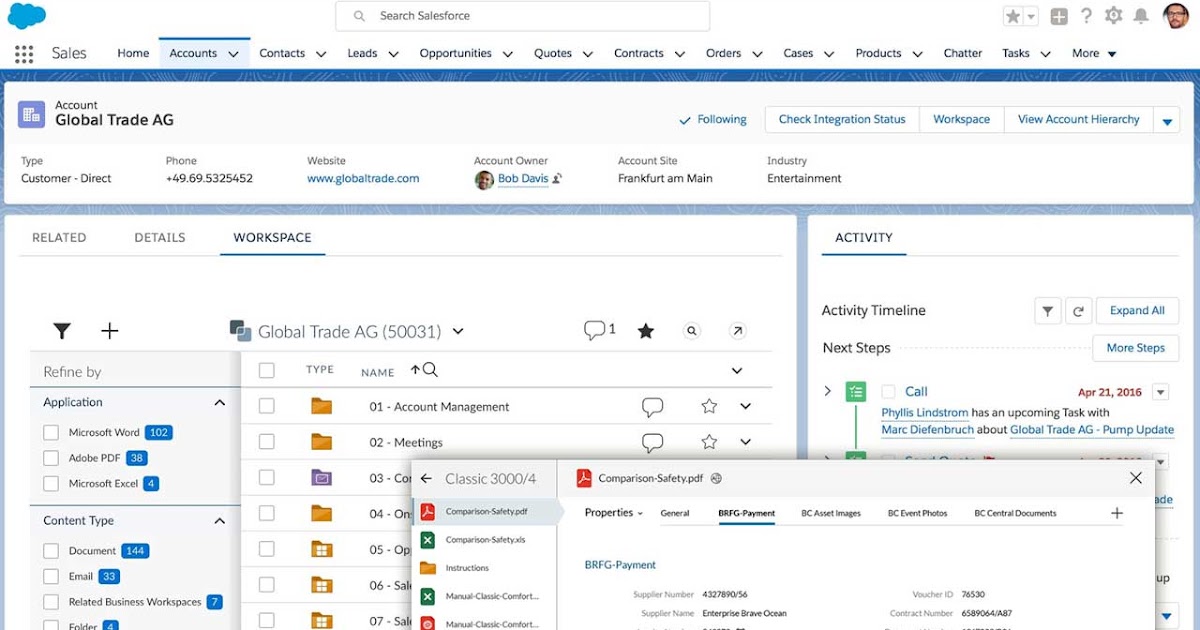
Task: Check the Document content type filter
Action: coord(51,551)
